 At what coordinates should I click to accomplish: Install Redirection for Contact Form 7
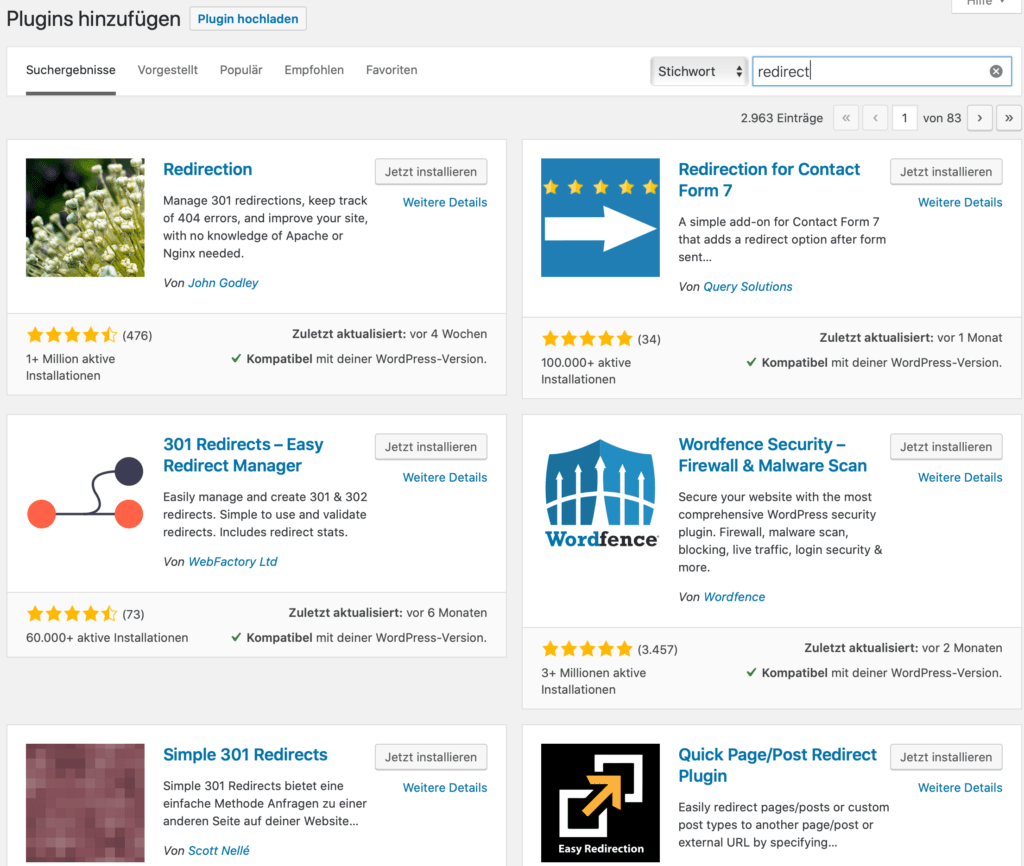[x=946, y=172]
